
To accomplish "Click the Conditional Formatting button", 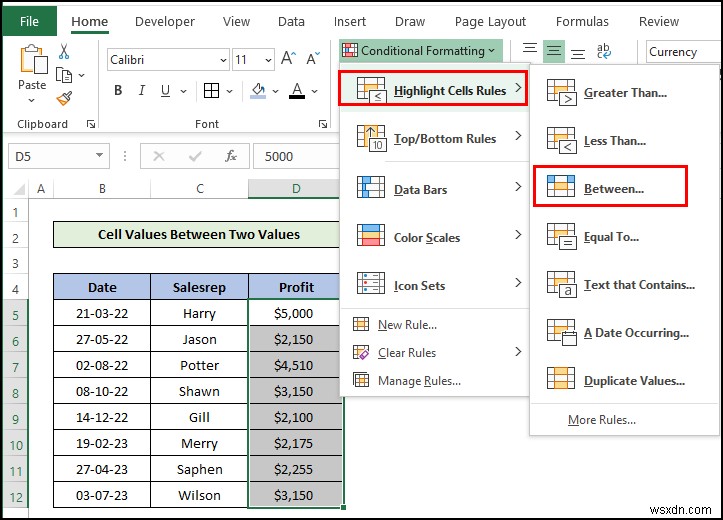I will coord(421,50).
